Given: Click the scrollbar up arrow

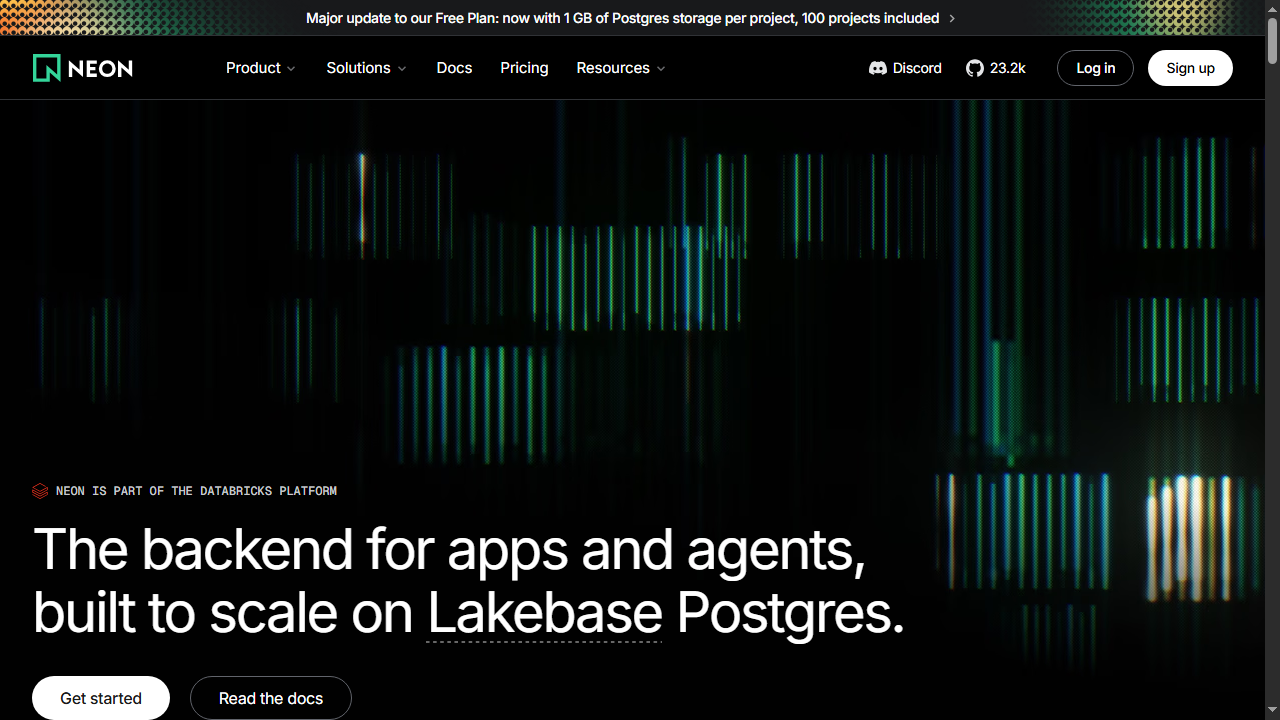Looking at the screenshot, I should [1272, 8].
